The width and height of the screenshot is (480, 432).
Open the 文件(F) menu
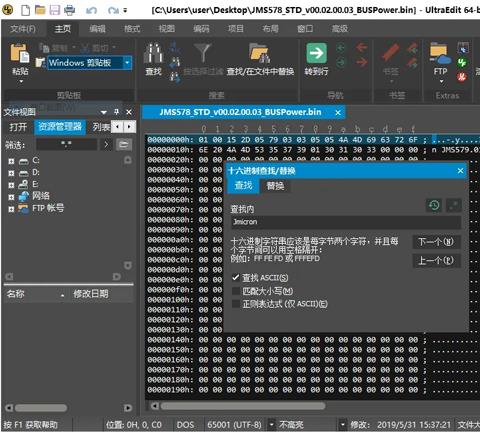tap(23, 29)
